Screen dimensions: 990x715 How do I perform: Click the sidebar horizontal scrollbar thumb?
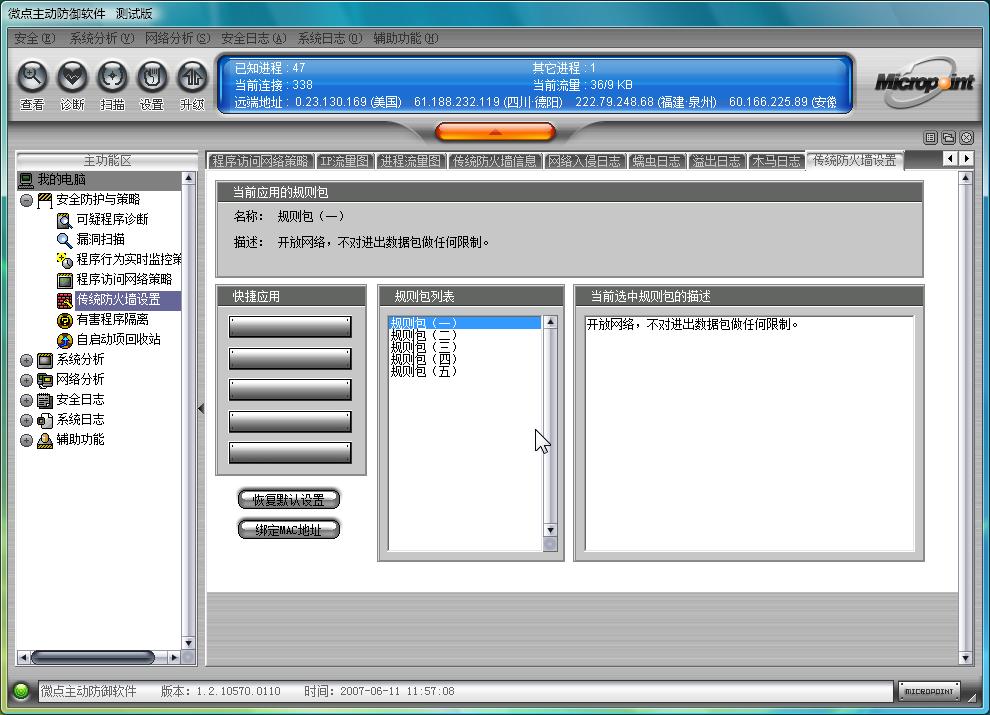click(x=92, y=658)
